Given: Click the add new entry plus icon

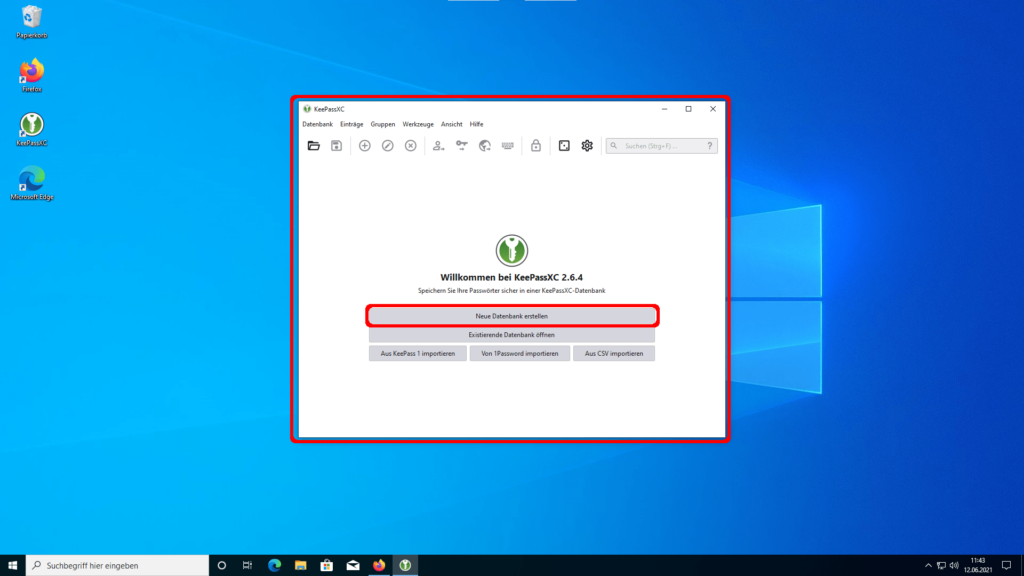Looking at the screenshot, I should click(x=364, y=146).
